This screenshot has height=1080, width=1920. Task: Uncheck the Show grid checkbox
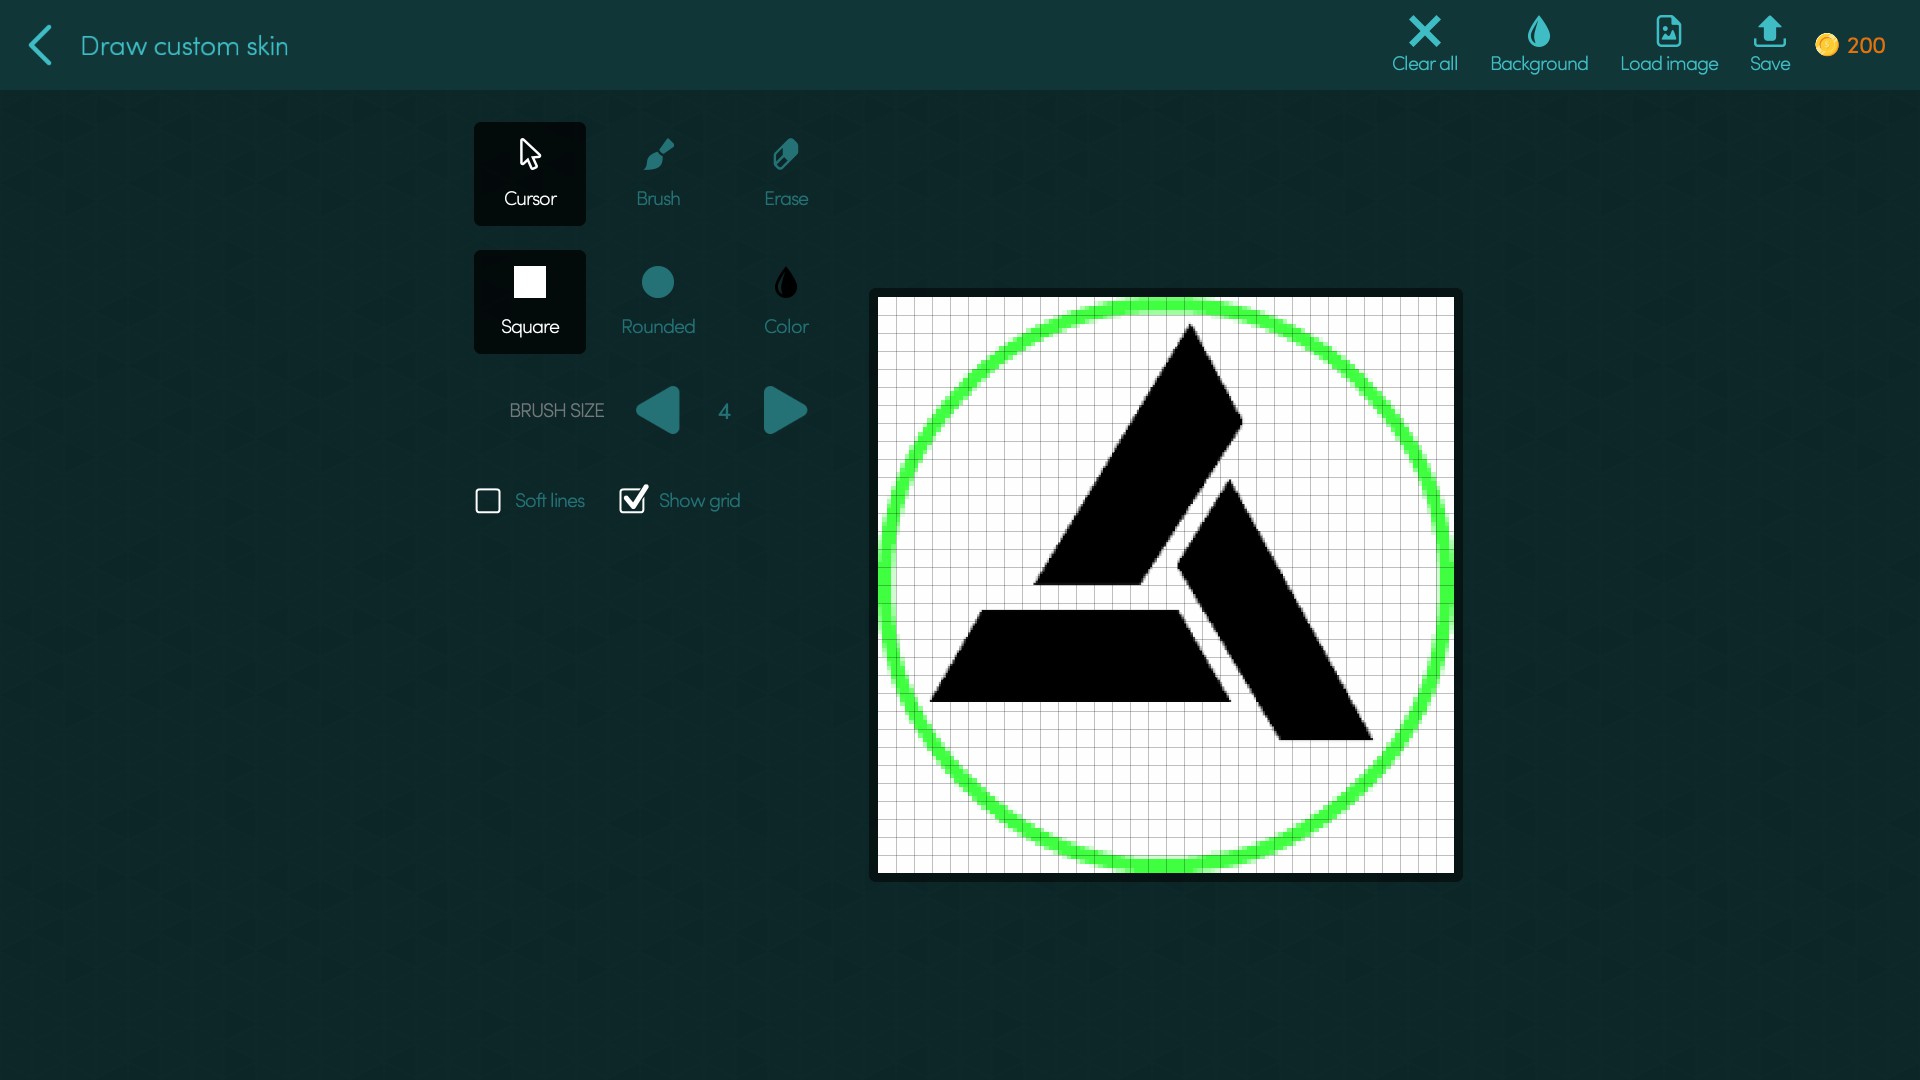coord(633,499)
